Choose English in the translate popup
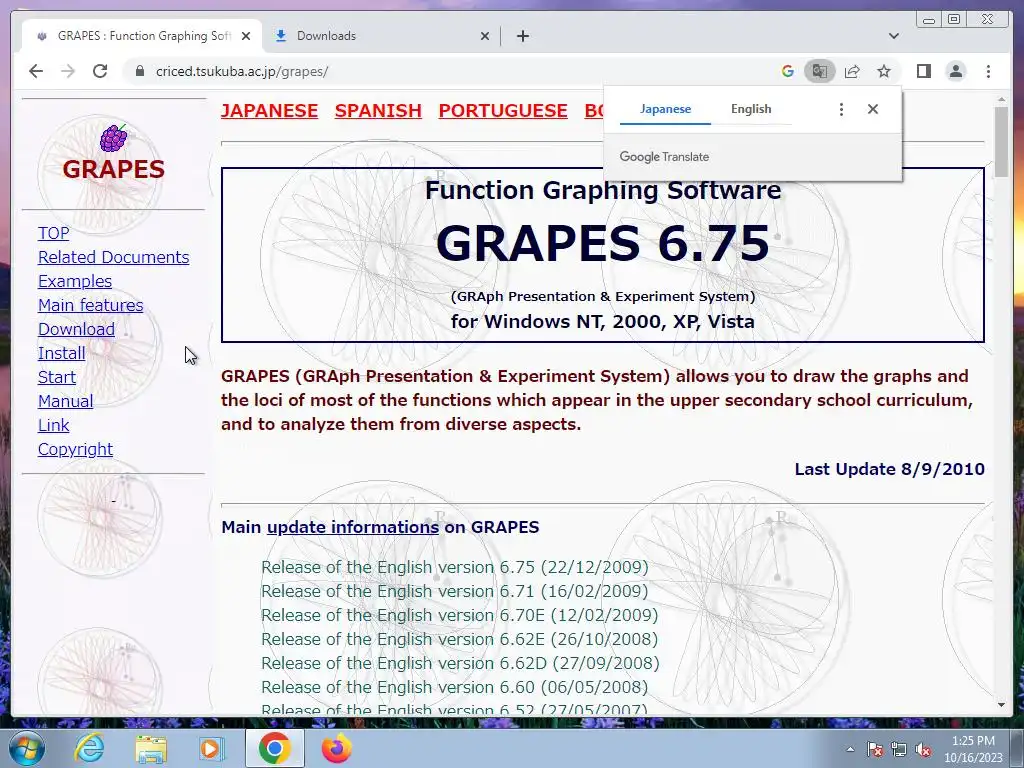 [x=751, y=109]
